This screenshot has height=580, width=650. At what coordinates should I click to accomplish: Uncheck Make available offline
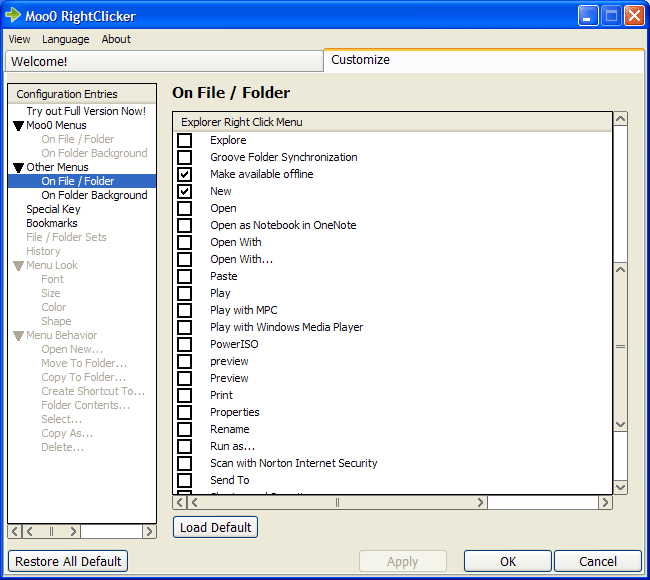pos(184,174)
